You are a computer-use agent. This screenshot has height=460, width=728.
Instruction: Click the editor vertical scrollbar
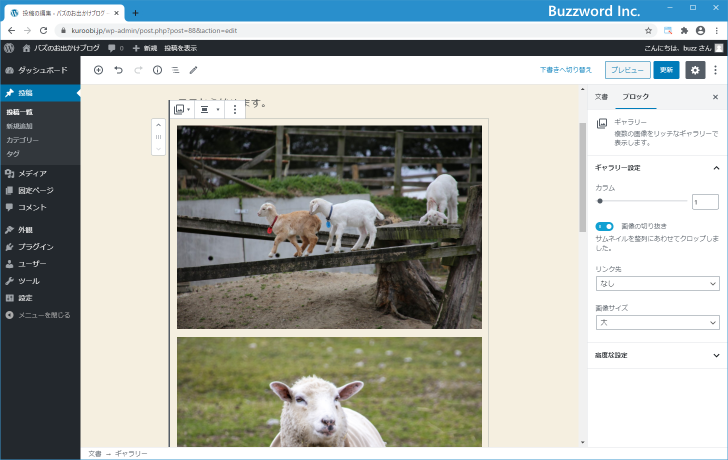pyautogui.click(x=583, y=177)
